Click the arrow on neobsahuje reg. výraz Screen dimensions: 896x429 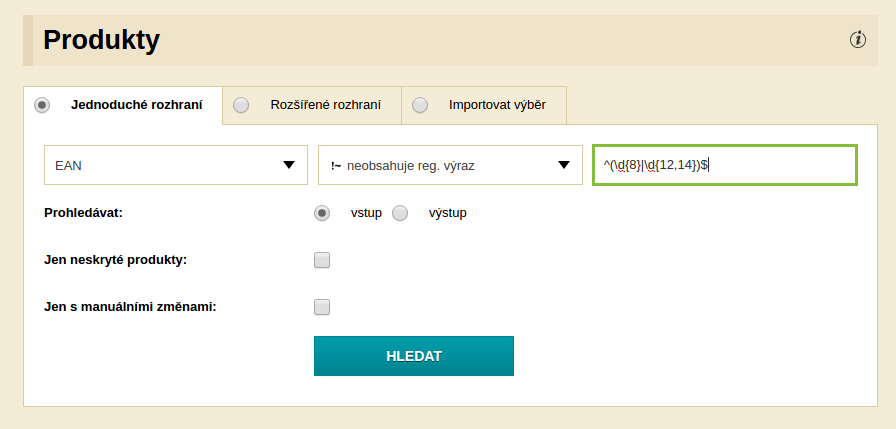click(564, 165)
